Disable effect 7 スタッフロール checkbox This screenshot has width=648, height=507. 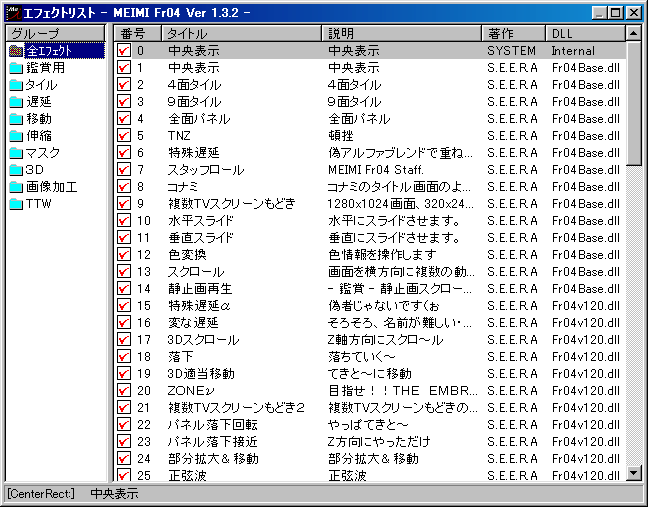pos(124,170)
